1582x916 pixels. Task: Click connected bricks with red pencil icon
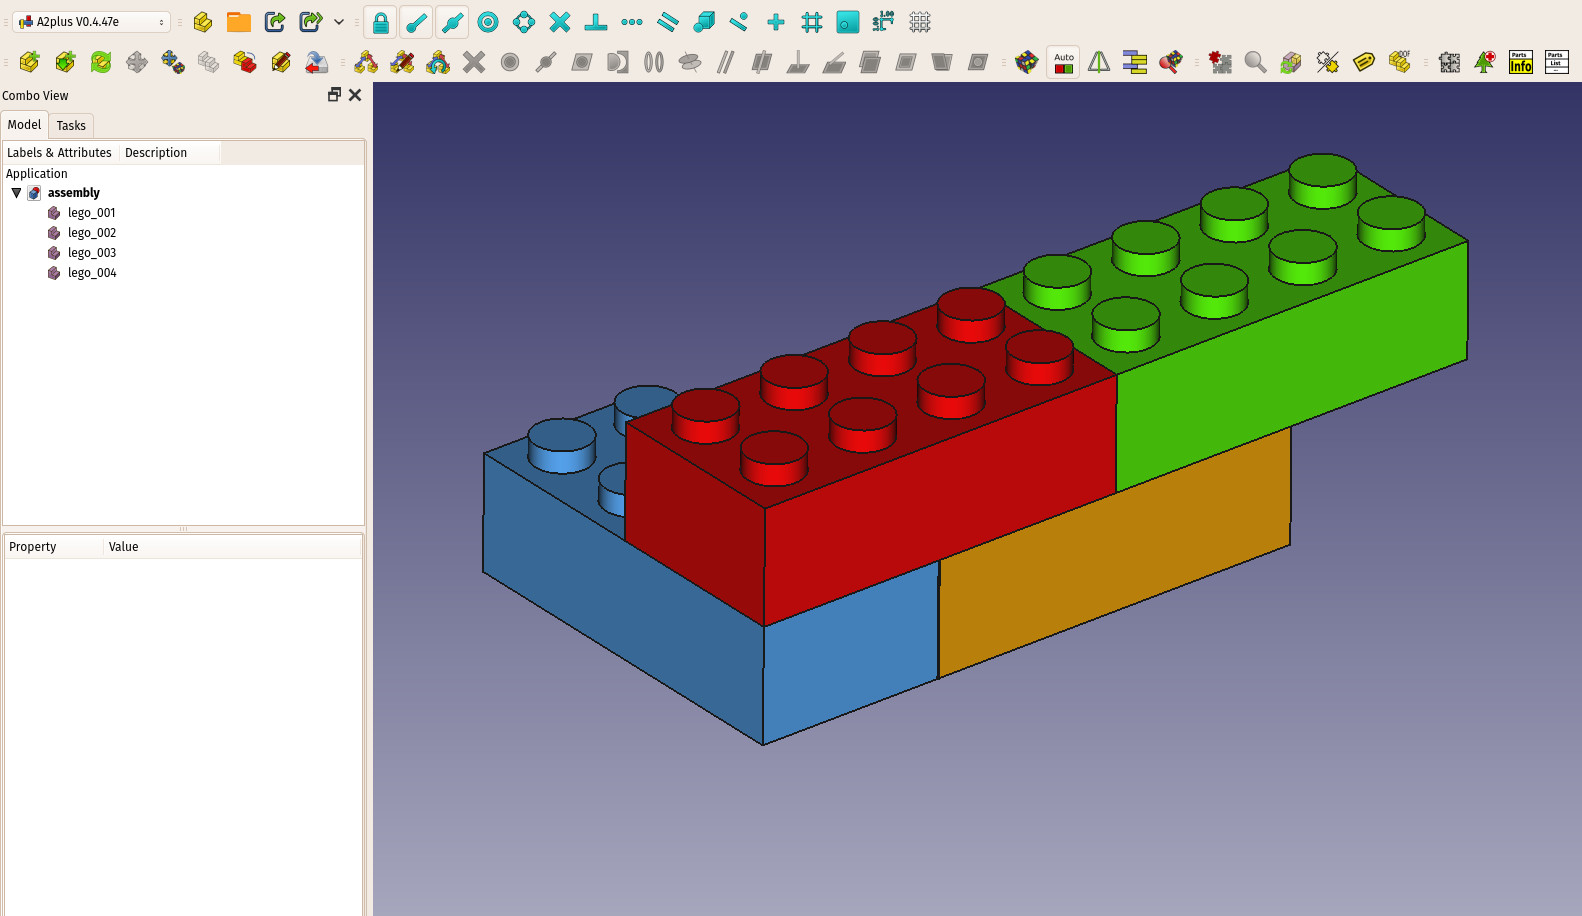tap(402, 62)
